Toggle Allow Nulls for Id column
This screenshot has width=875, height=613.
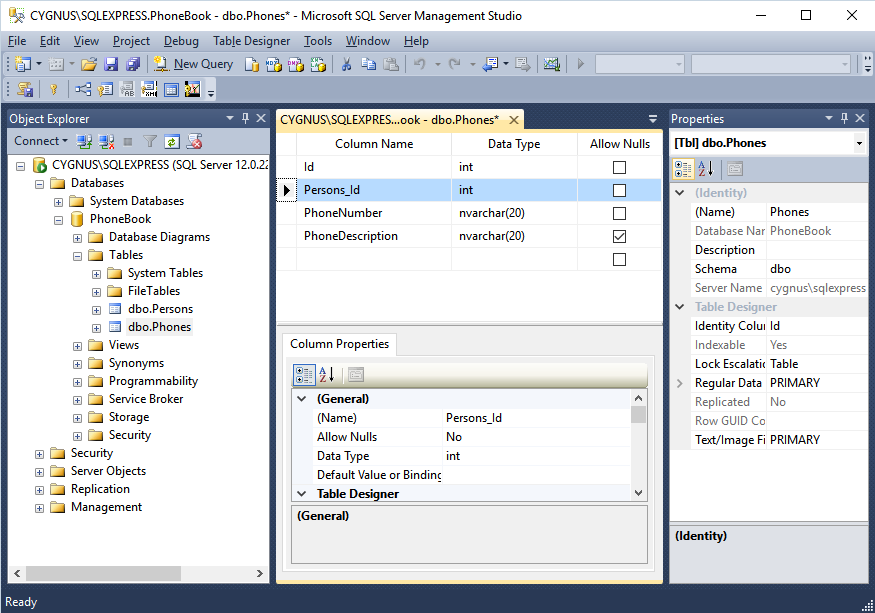pyautogui.click(x=619, y=167)
